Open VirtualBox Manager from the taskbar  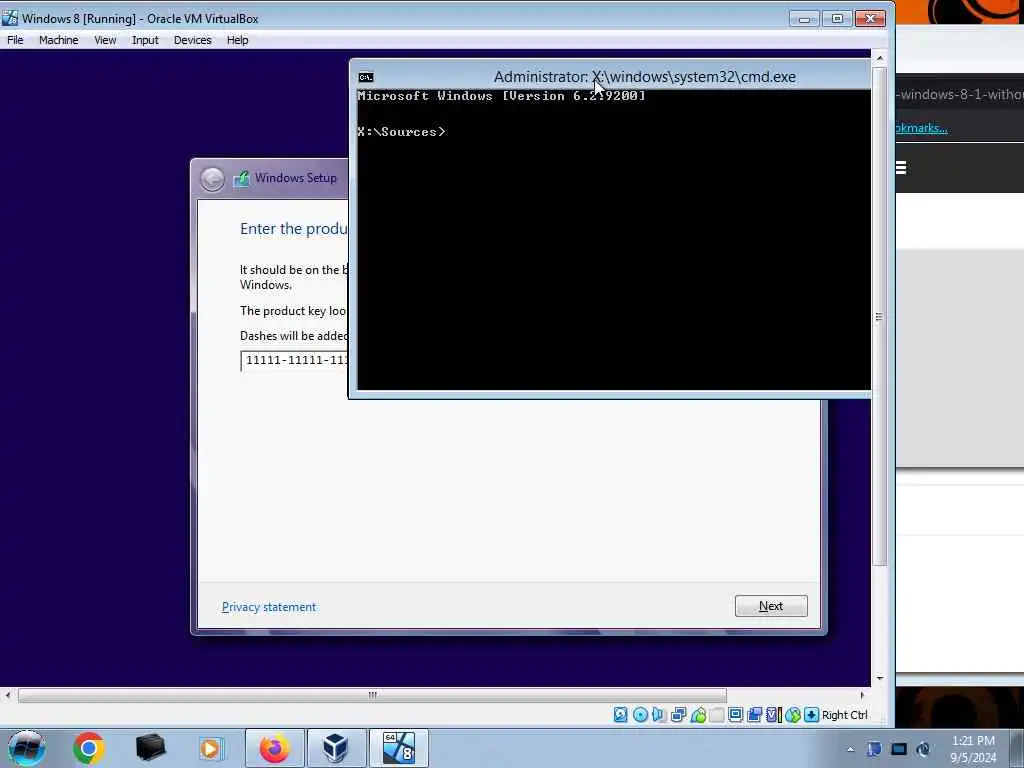pos(336,748)
